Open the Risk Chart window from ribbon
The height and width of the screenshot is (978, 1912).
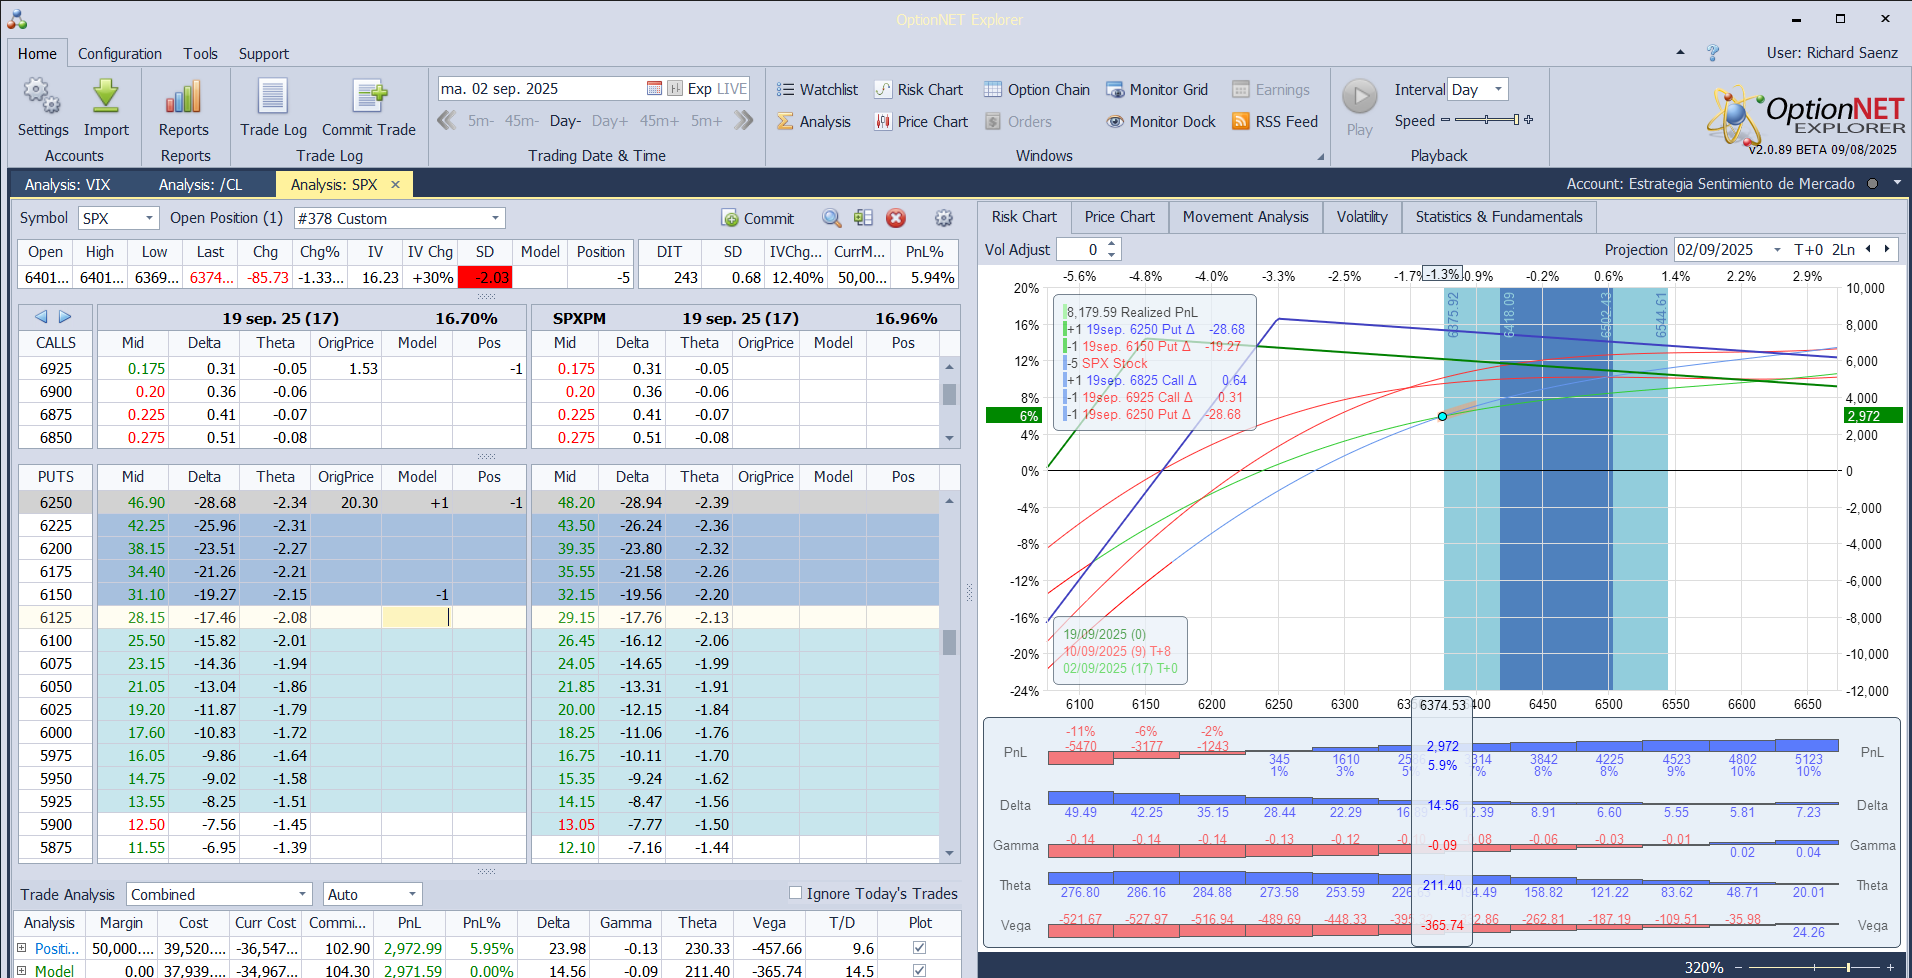(x=918, y=90)
